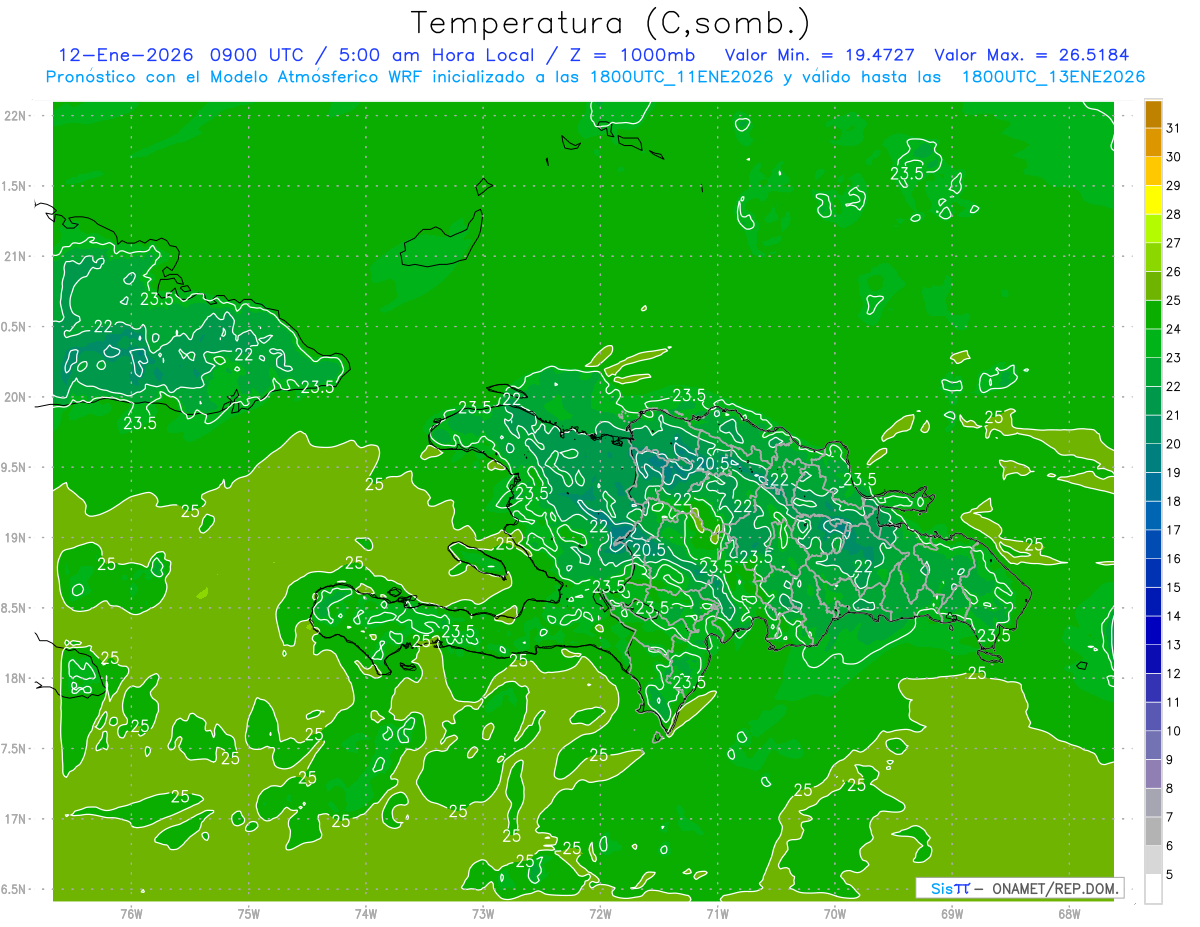This screenshot has width=1200, height=927.
Task: Pick the gray legend swatch between 6 and 7
Action: (x=1153, y=832)
